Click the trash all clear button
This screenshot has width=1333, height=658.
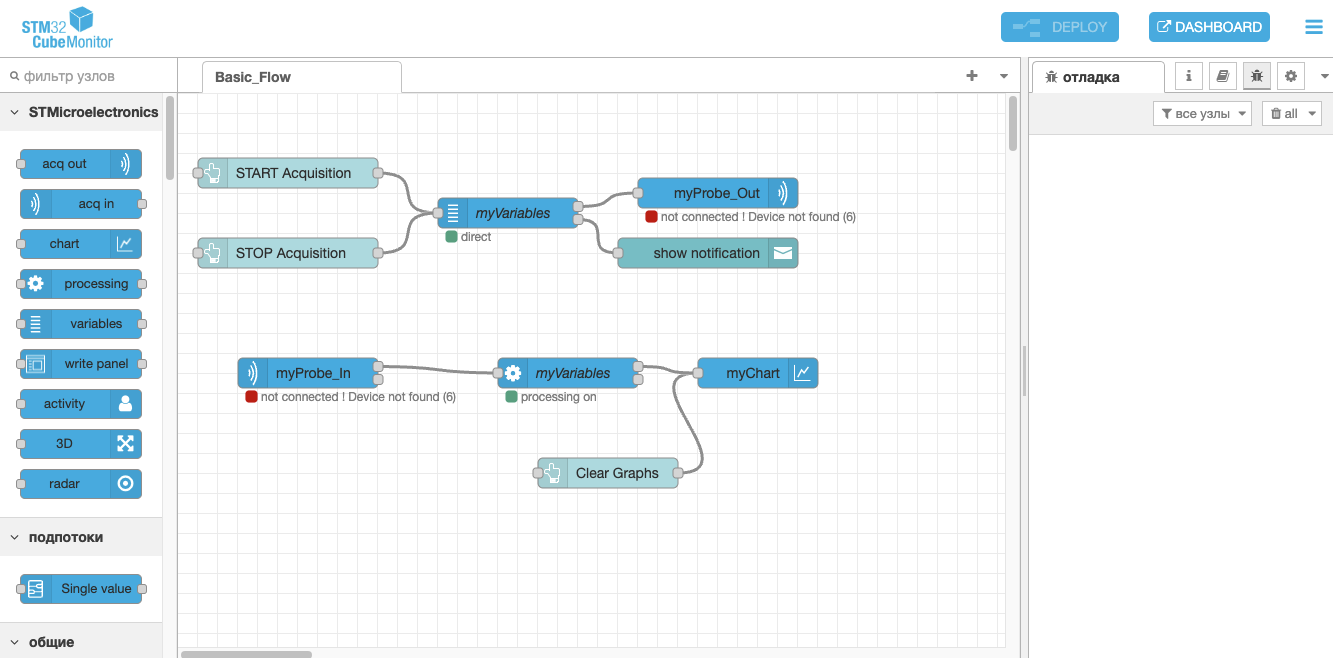(x=1284, y=114)
